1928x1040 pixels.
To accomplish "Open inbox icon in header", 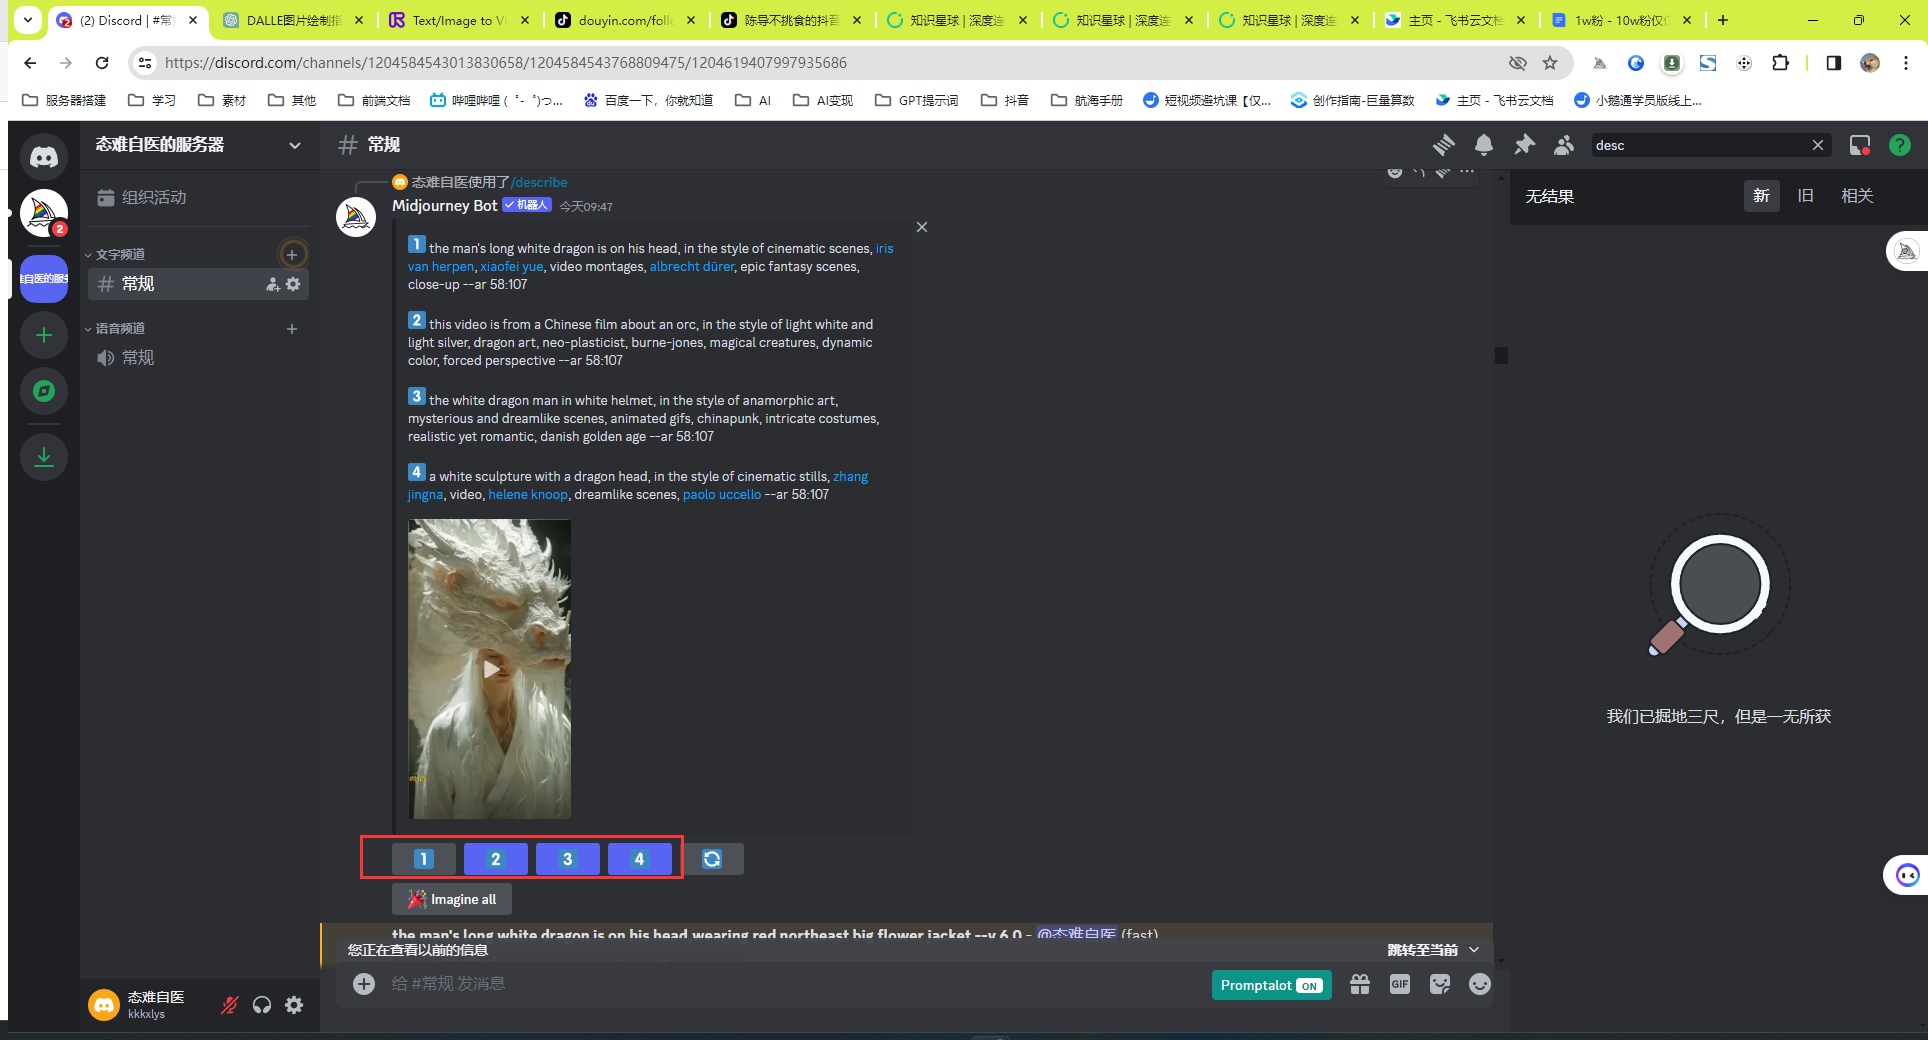I will pyautogui.click(x=1860, y=145).
